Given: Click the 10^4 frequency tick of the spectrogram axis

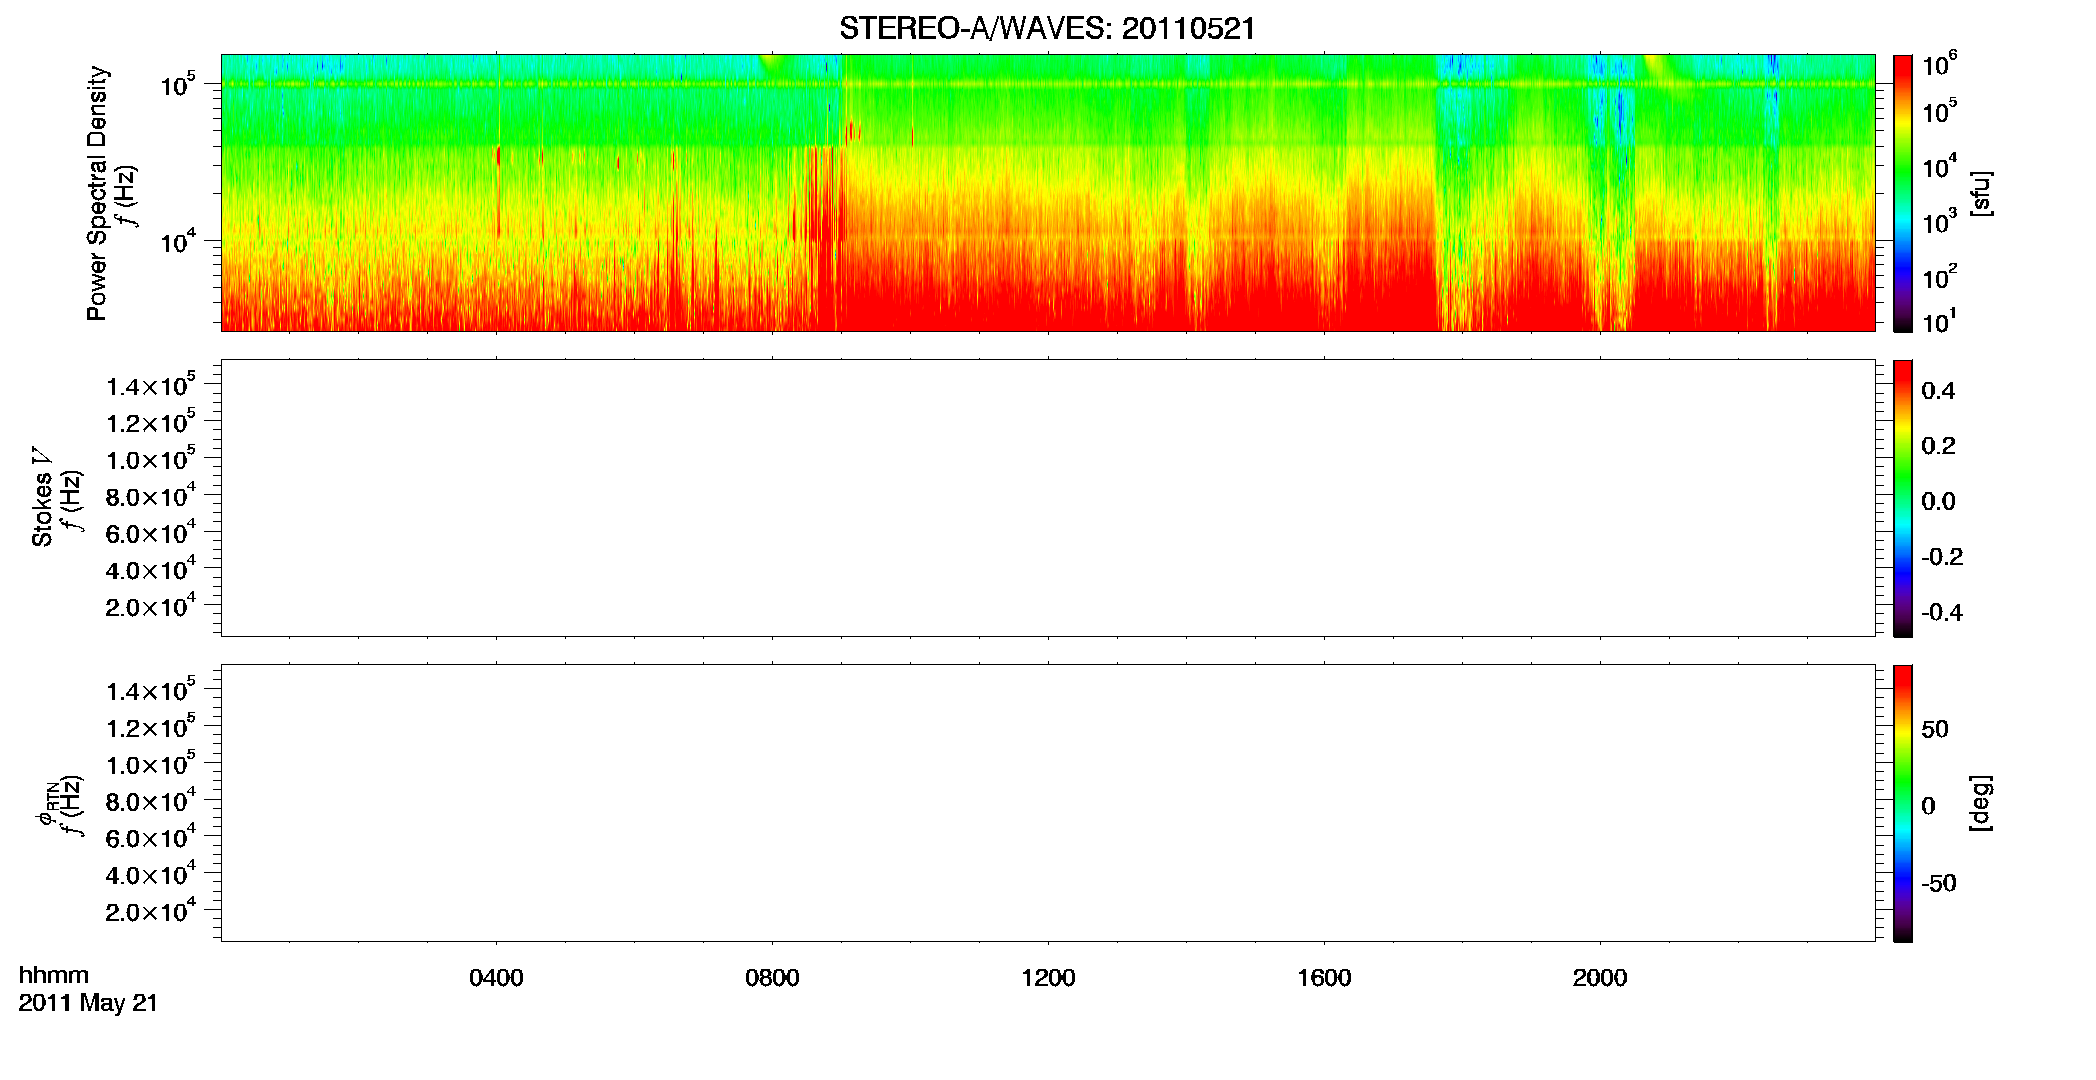Looking at the screenshot, I should click(178, 241).
